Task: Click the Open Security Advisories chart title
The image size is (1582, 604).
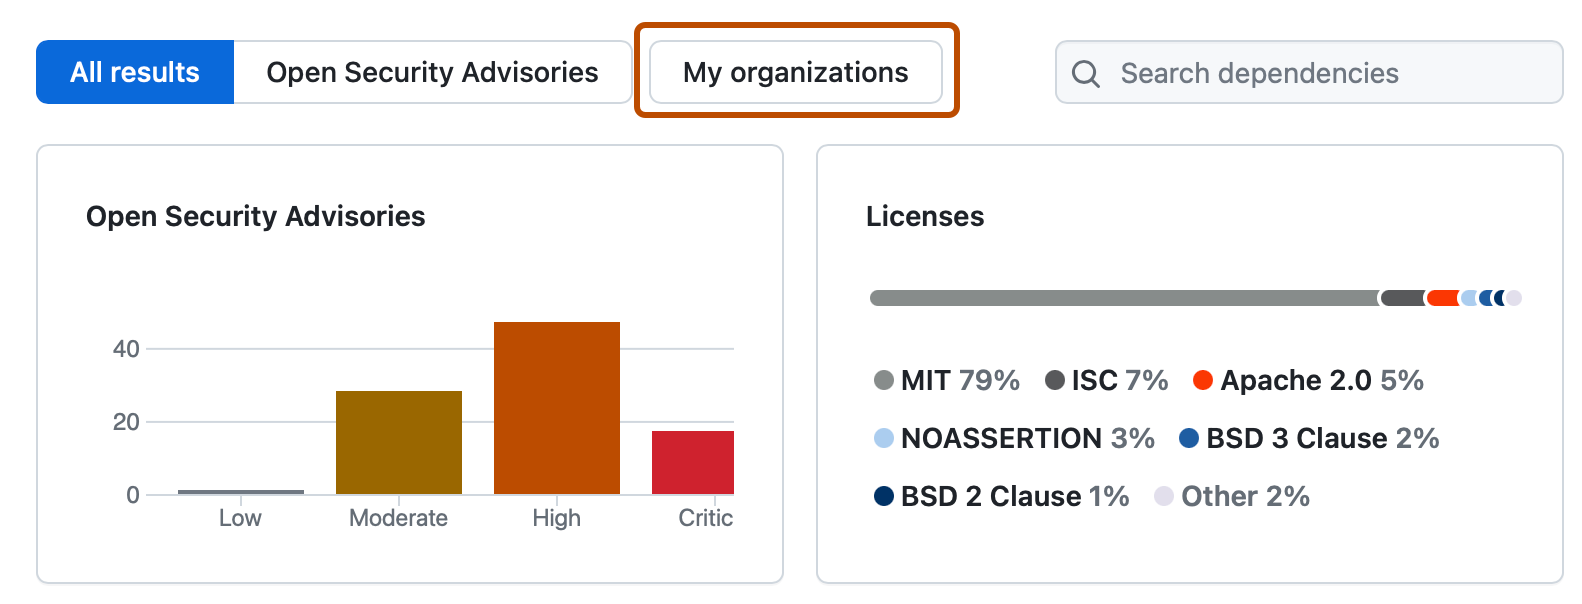Action: click(x=255, y=216)
